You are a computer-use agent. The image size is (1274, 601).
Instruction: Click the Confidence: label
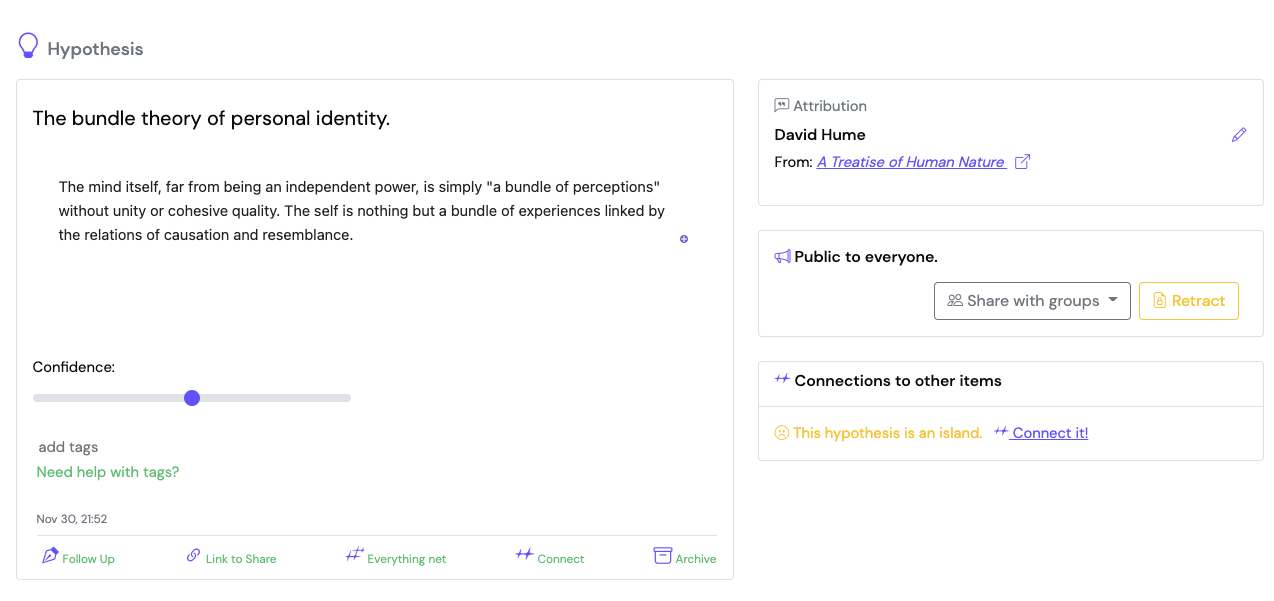(74, 367)
